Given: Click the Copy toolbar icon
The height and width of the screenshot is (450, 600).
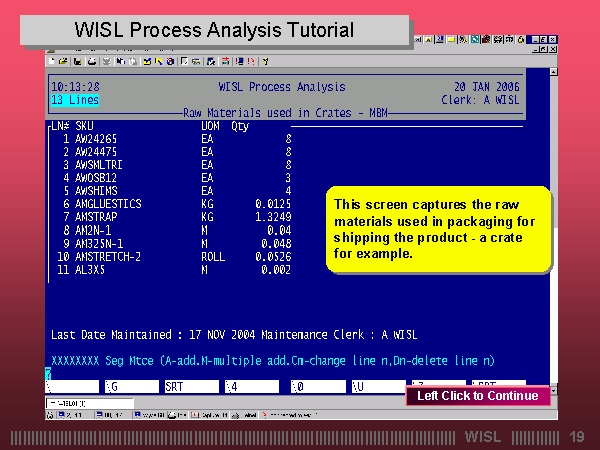Looking at the screenshot, I should coord(118,60).
